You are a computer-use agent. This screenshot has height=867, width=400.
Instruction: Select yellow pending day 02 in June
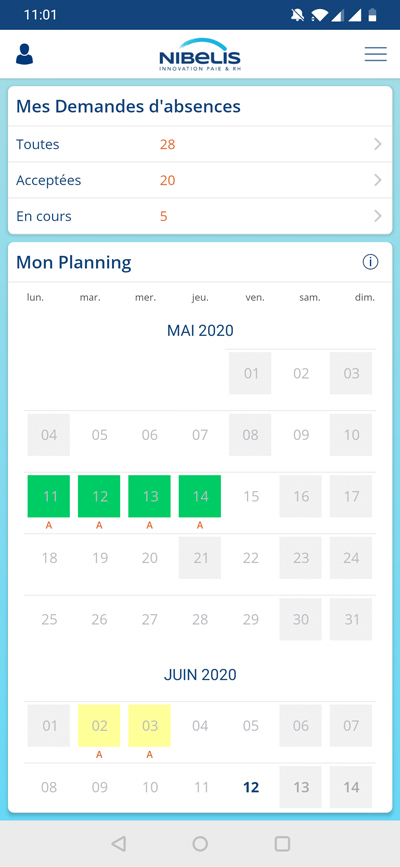(99, 725)
